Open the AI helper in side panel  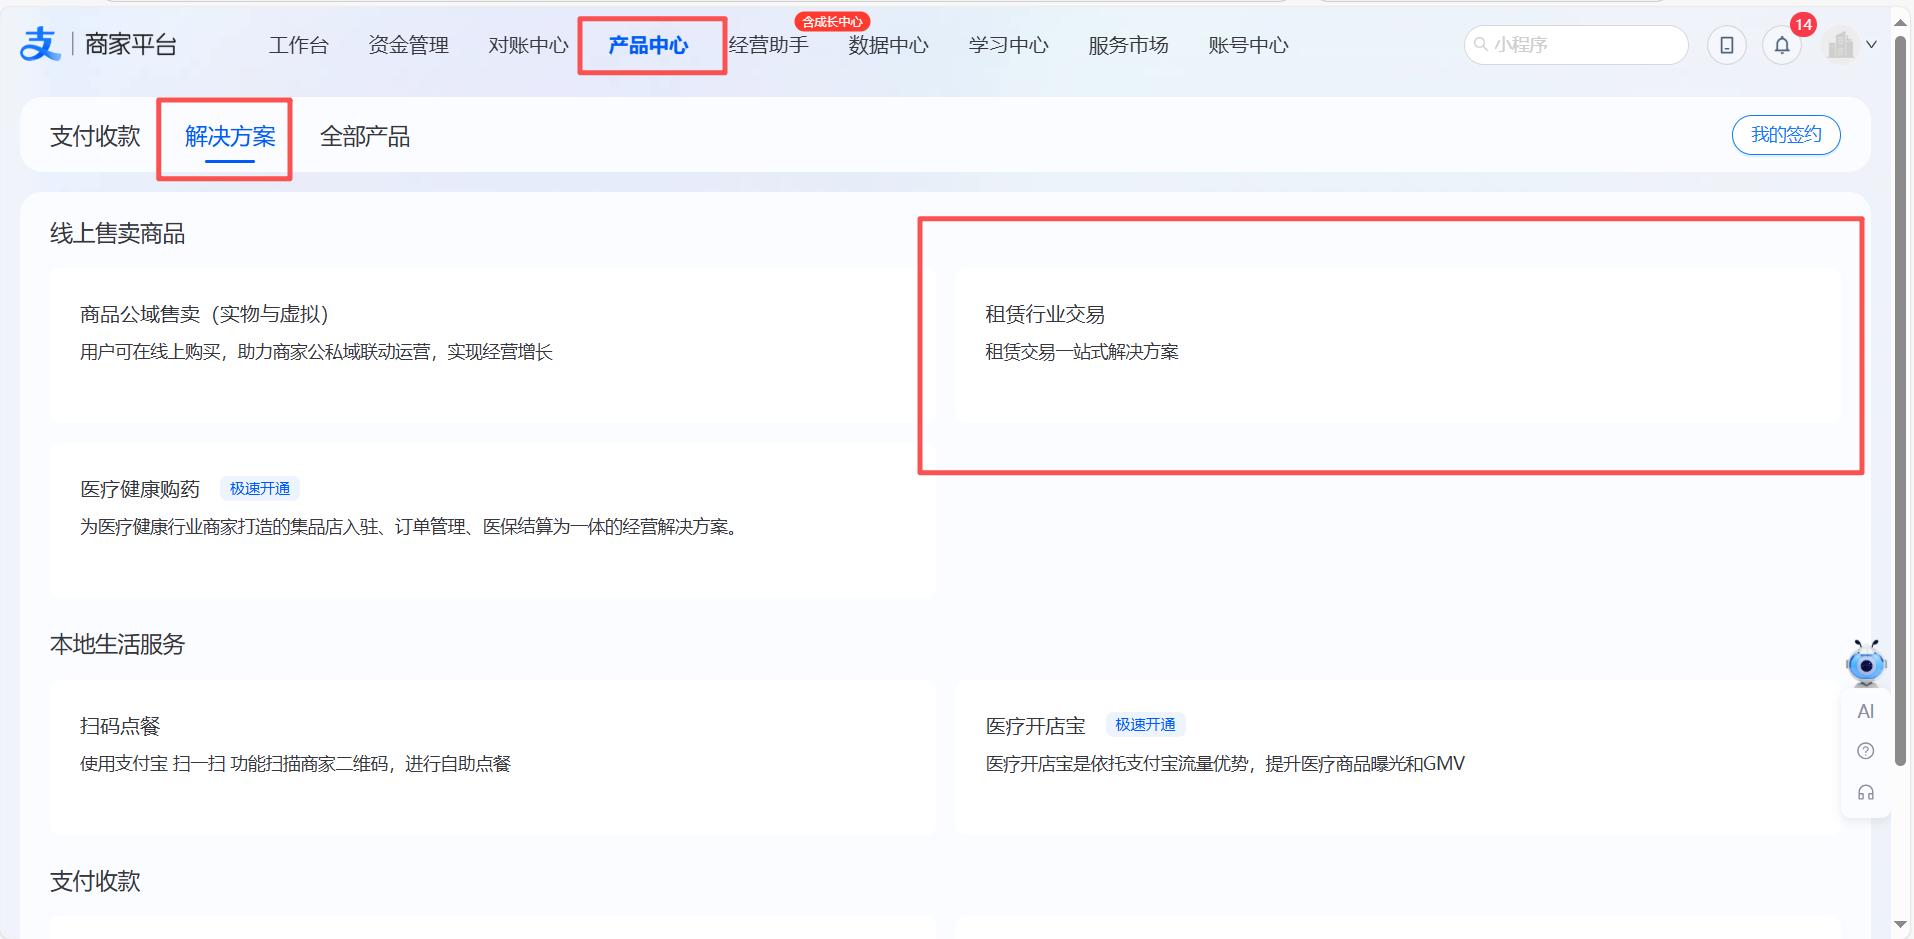click(1866, 711)
